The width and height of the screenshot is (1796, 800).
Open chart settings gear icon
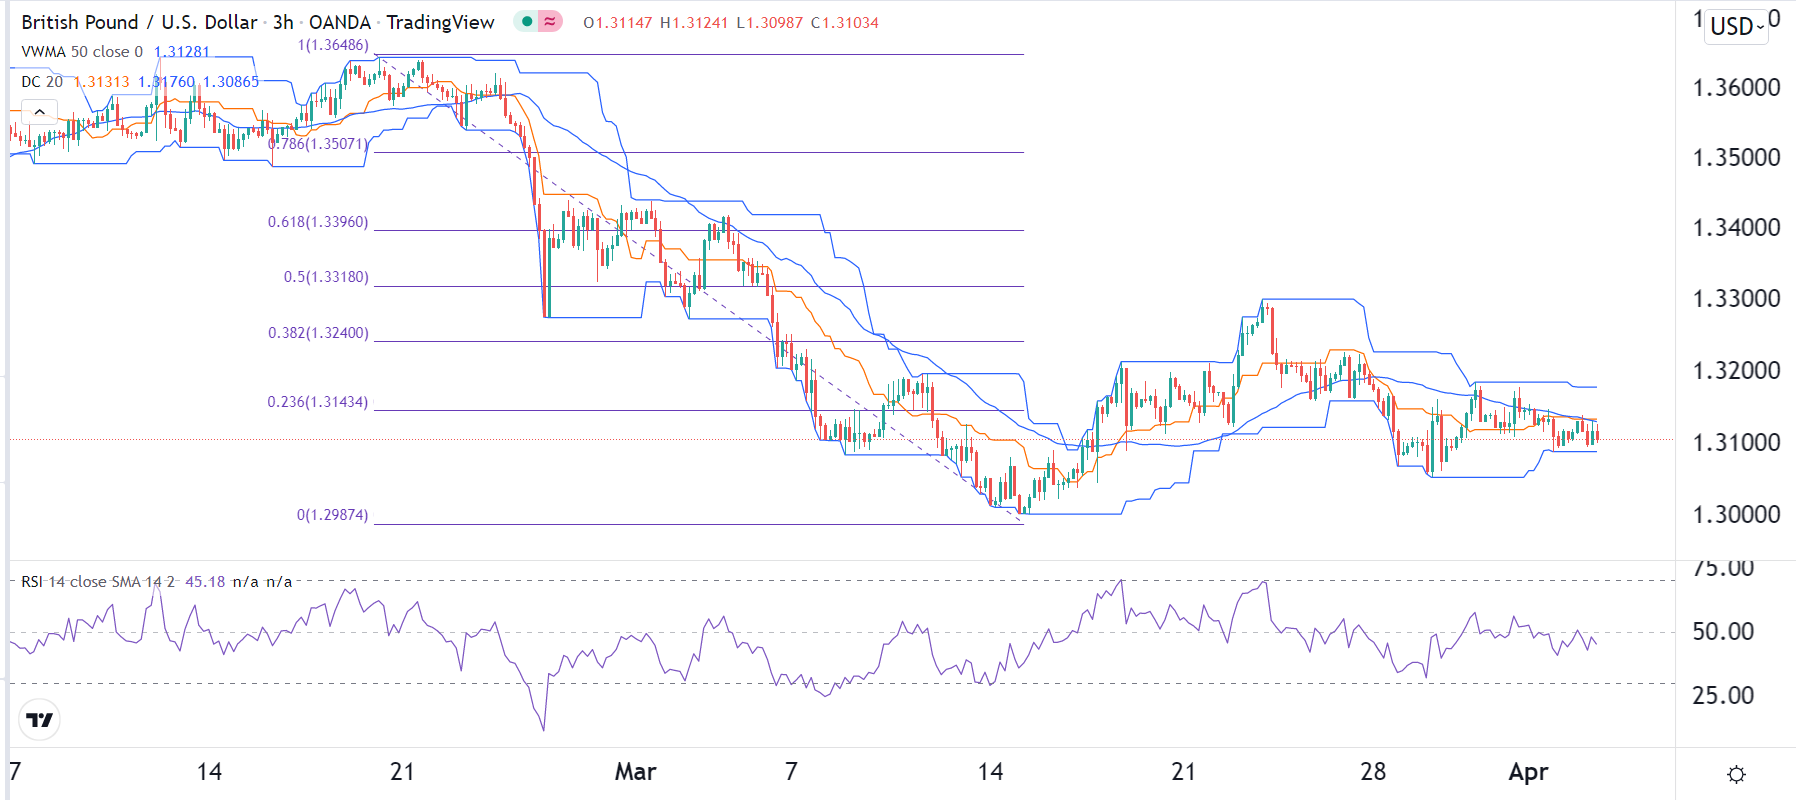[1736, 774]
